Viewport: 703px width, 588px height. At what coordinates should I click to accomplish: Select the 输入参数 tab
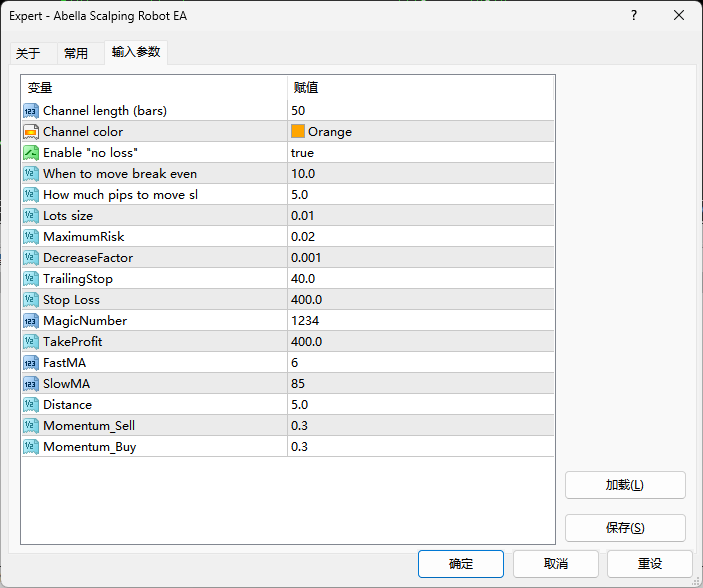(x=136, y=52)
